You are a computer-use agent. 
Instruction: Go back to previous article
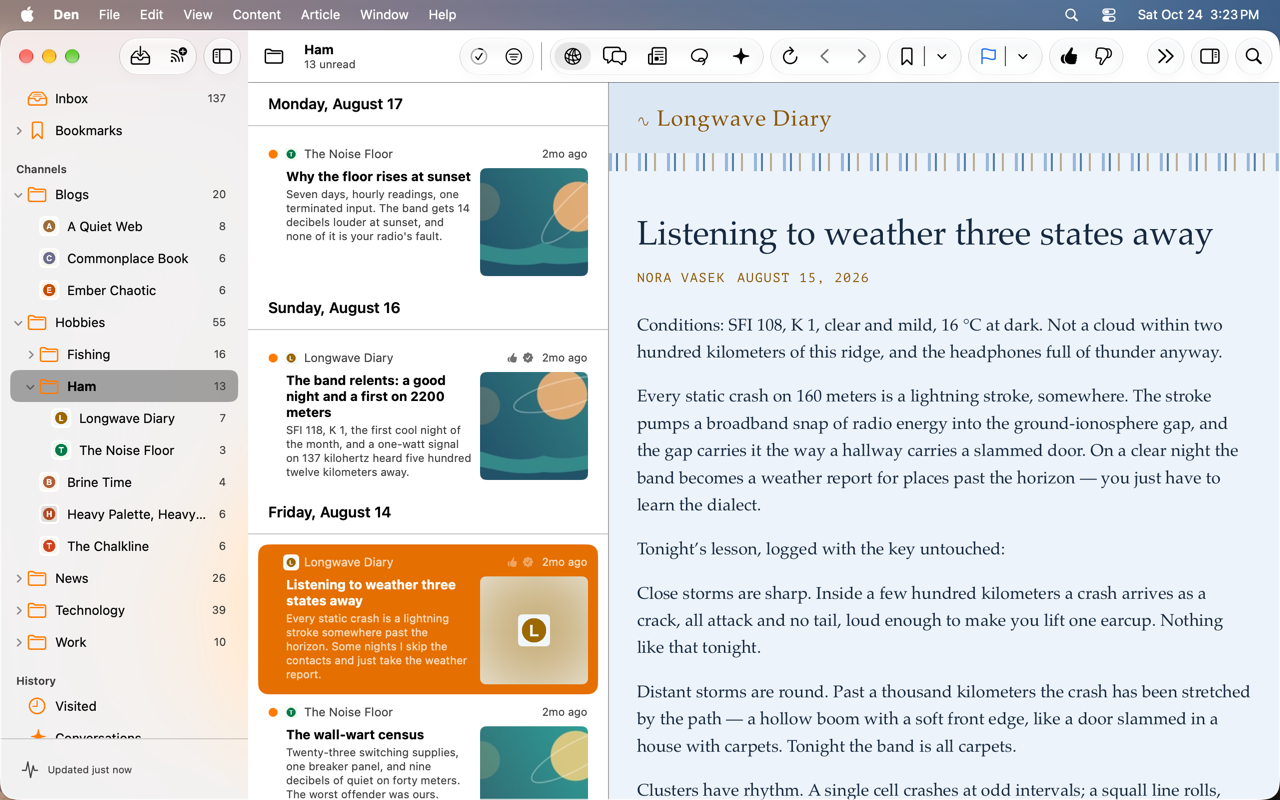click(825, 57)
